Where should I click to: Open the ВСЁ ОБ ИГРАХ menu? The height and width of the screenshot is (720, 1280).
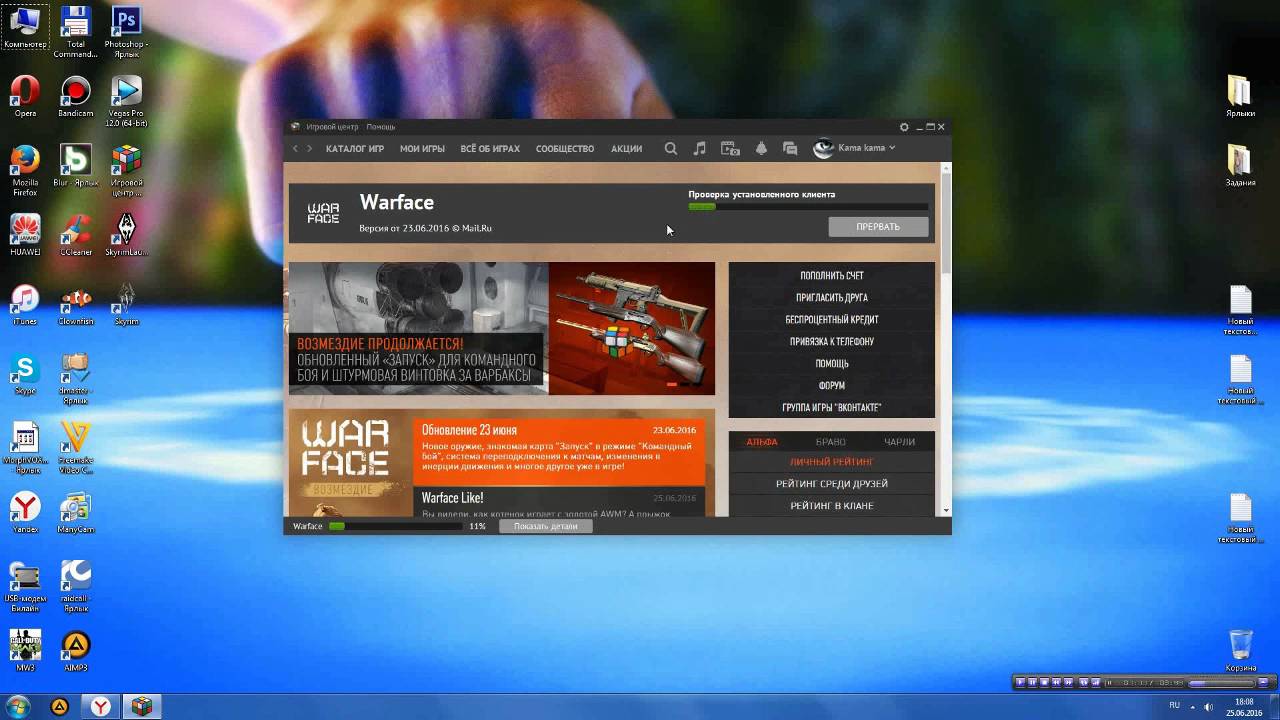490,149
